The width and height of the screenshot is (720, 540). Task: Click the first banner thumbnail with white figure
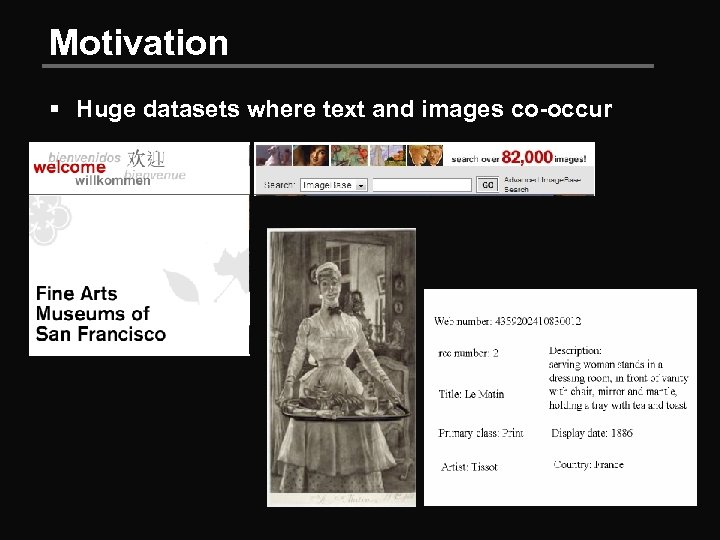click(x=274, y=155)
